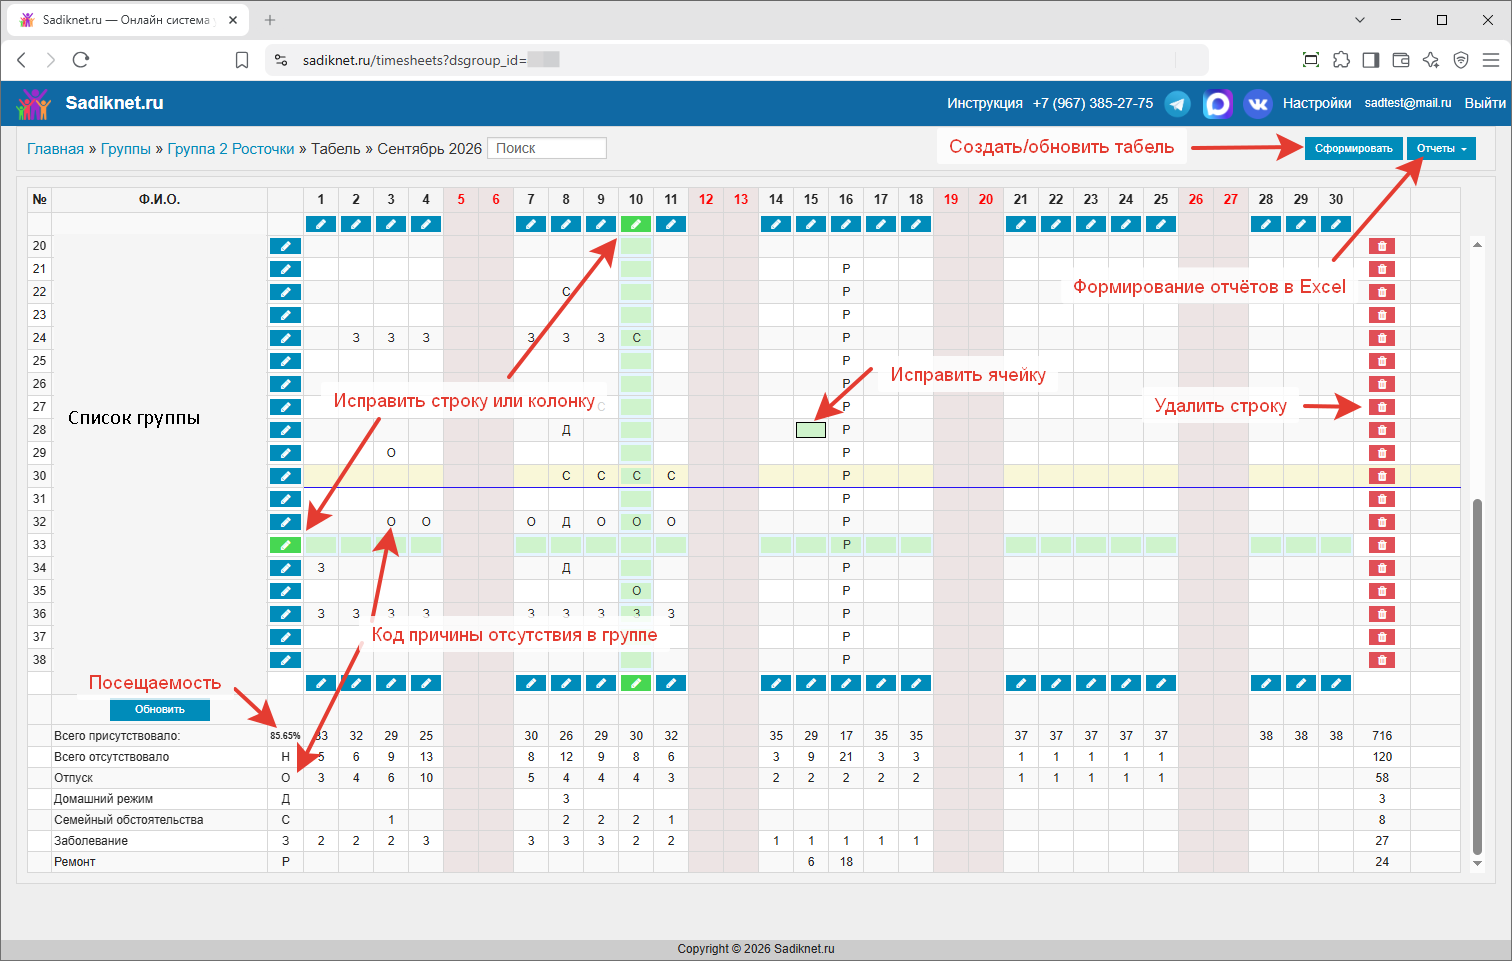This screenshot has width=1512, height=961.
Task: Click the Сформировать button
Action: [1354, 148]
